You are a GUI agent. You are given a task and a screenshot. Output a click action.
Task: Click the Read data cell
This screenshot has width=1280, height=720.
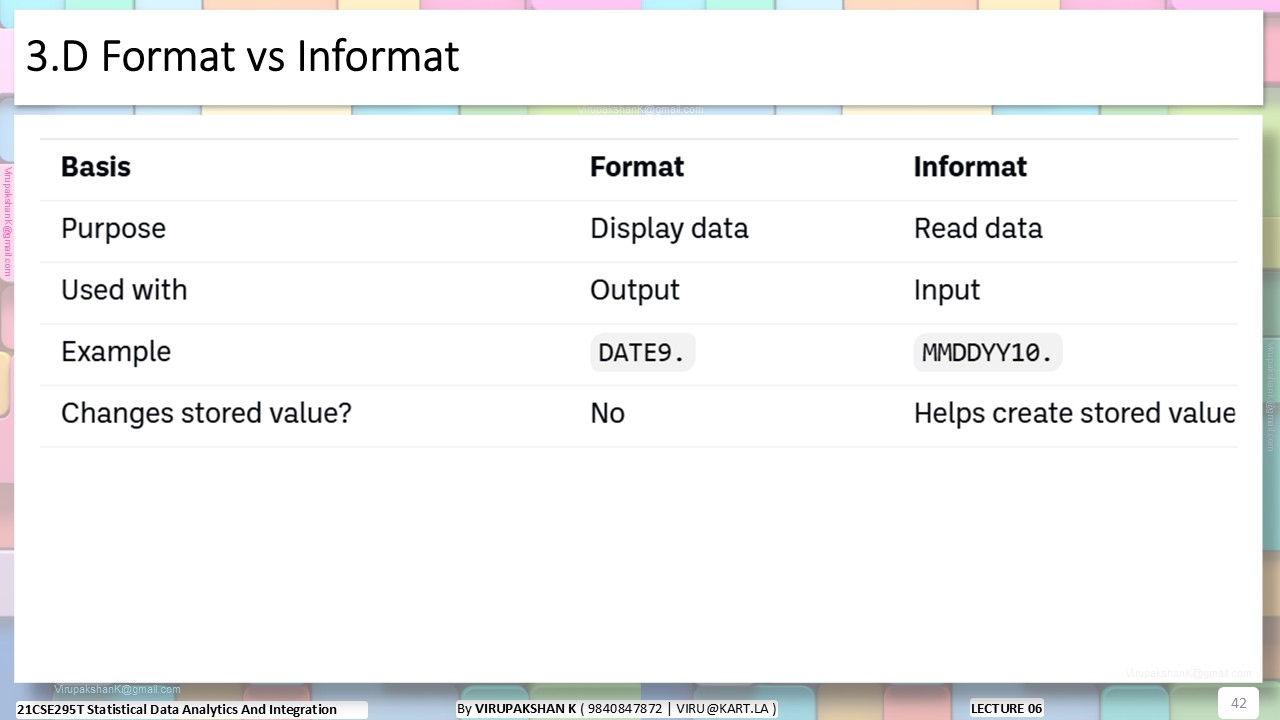coord(978,229)
